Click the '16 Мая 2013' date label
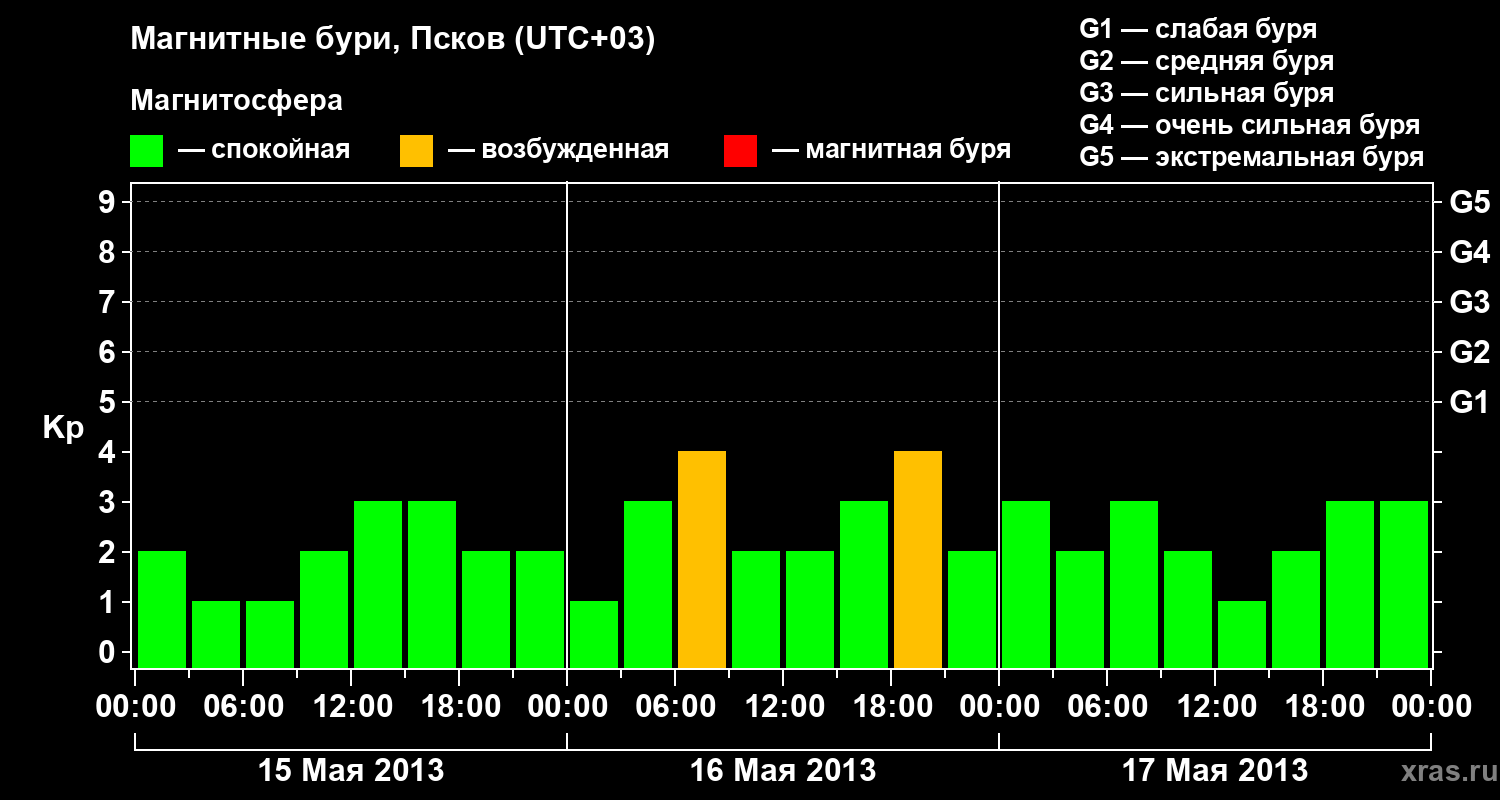 tap(783, 771)
